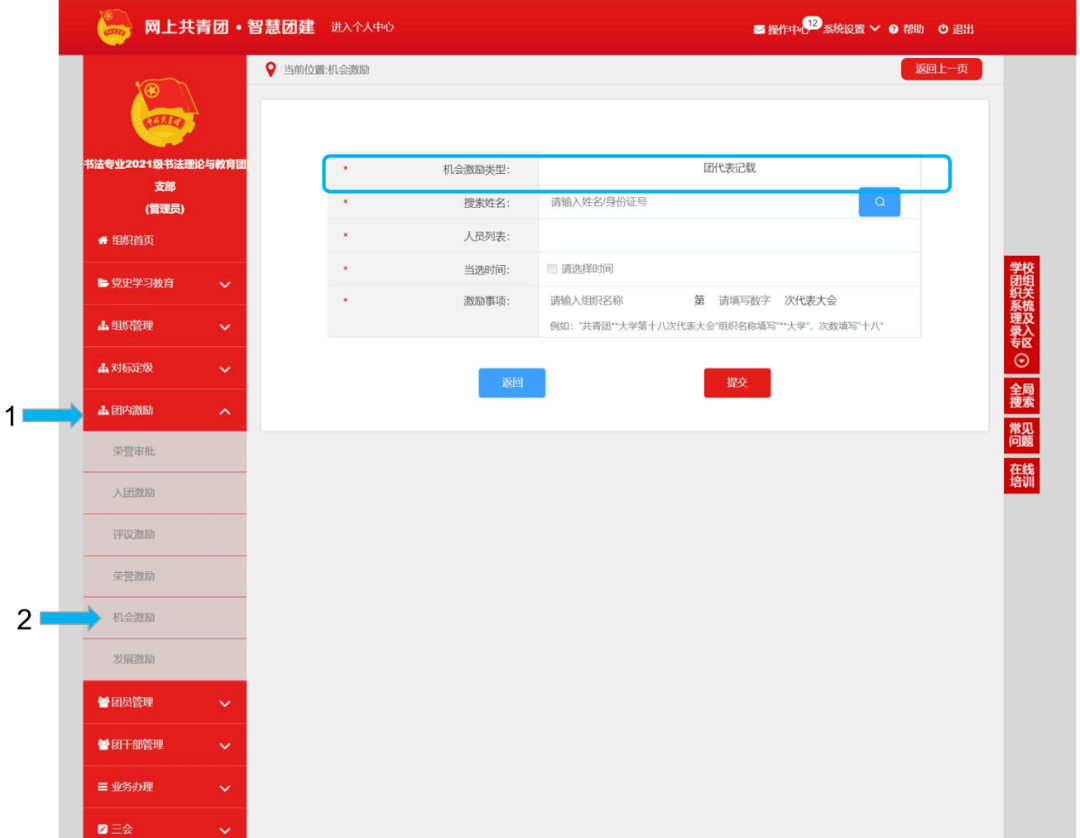
Task: Collapse the 团内激励 section
Action: coord(164,409)
